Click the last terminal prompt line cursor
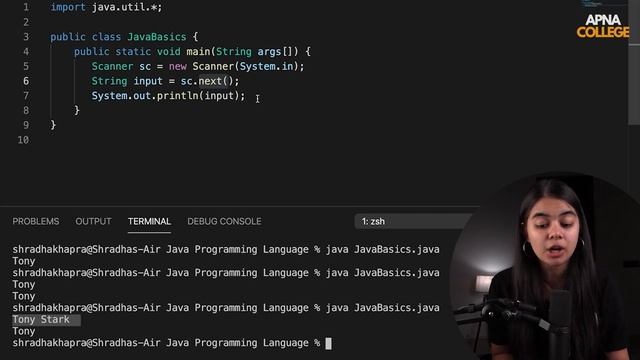The image size is (640, 360). [x=329, y=343]
